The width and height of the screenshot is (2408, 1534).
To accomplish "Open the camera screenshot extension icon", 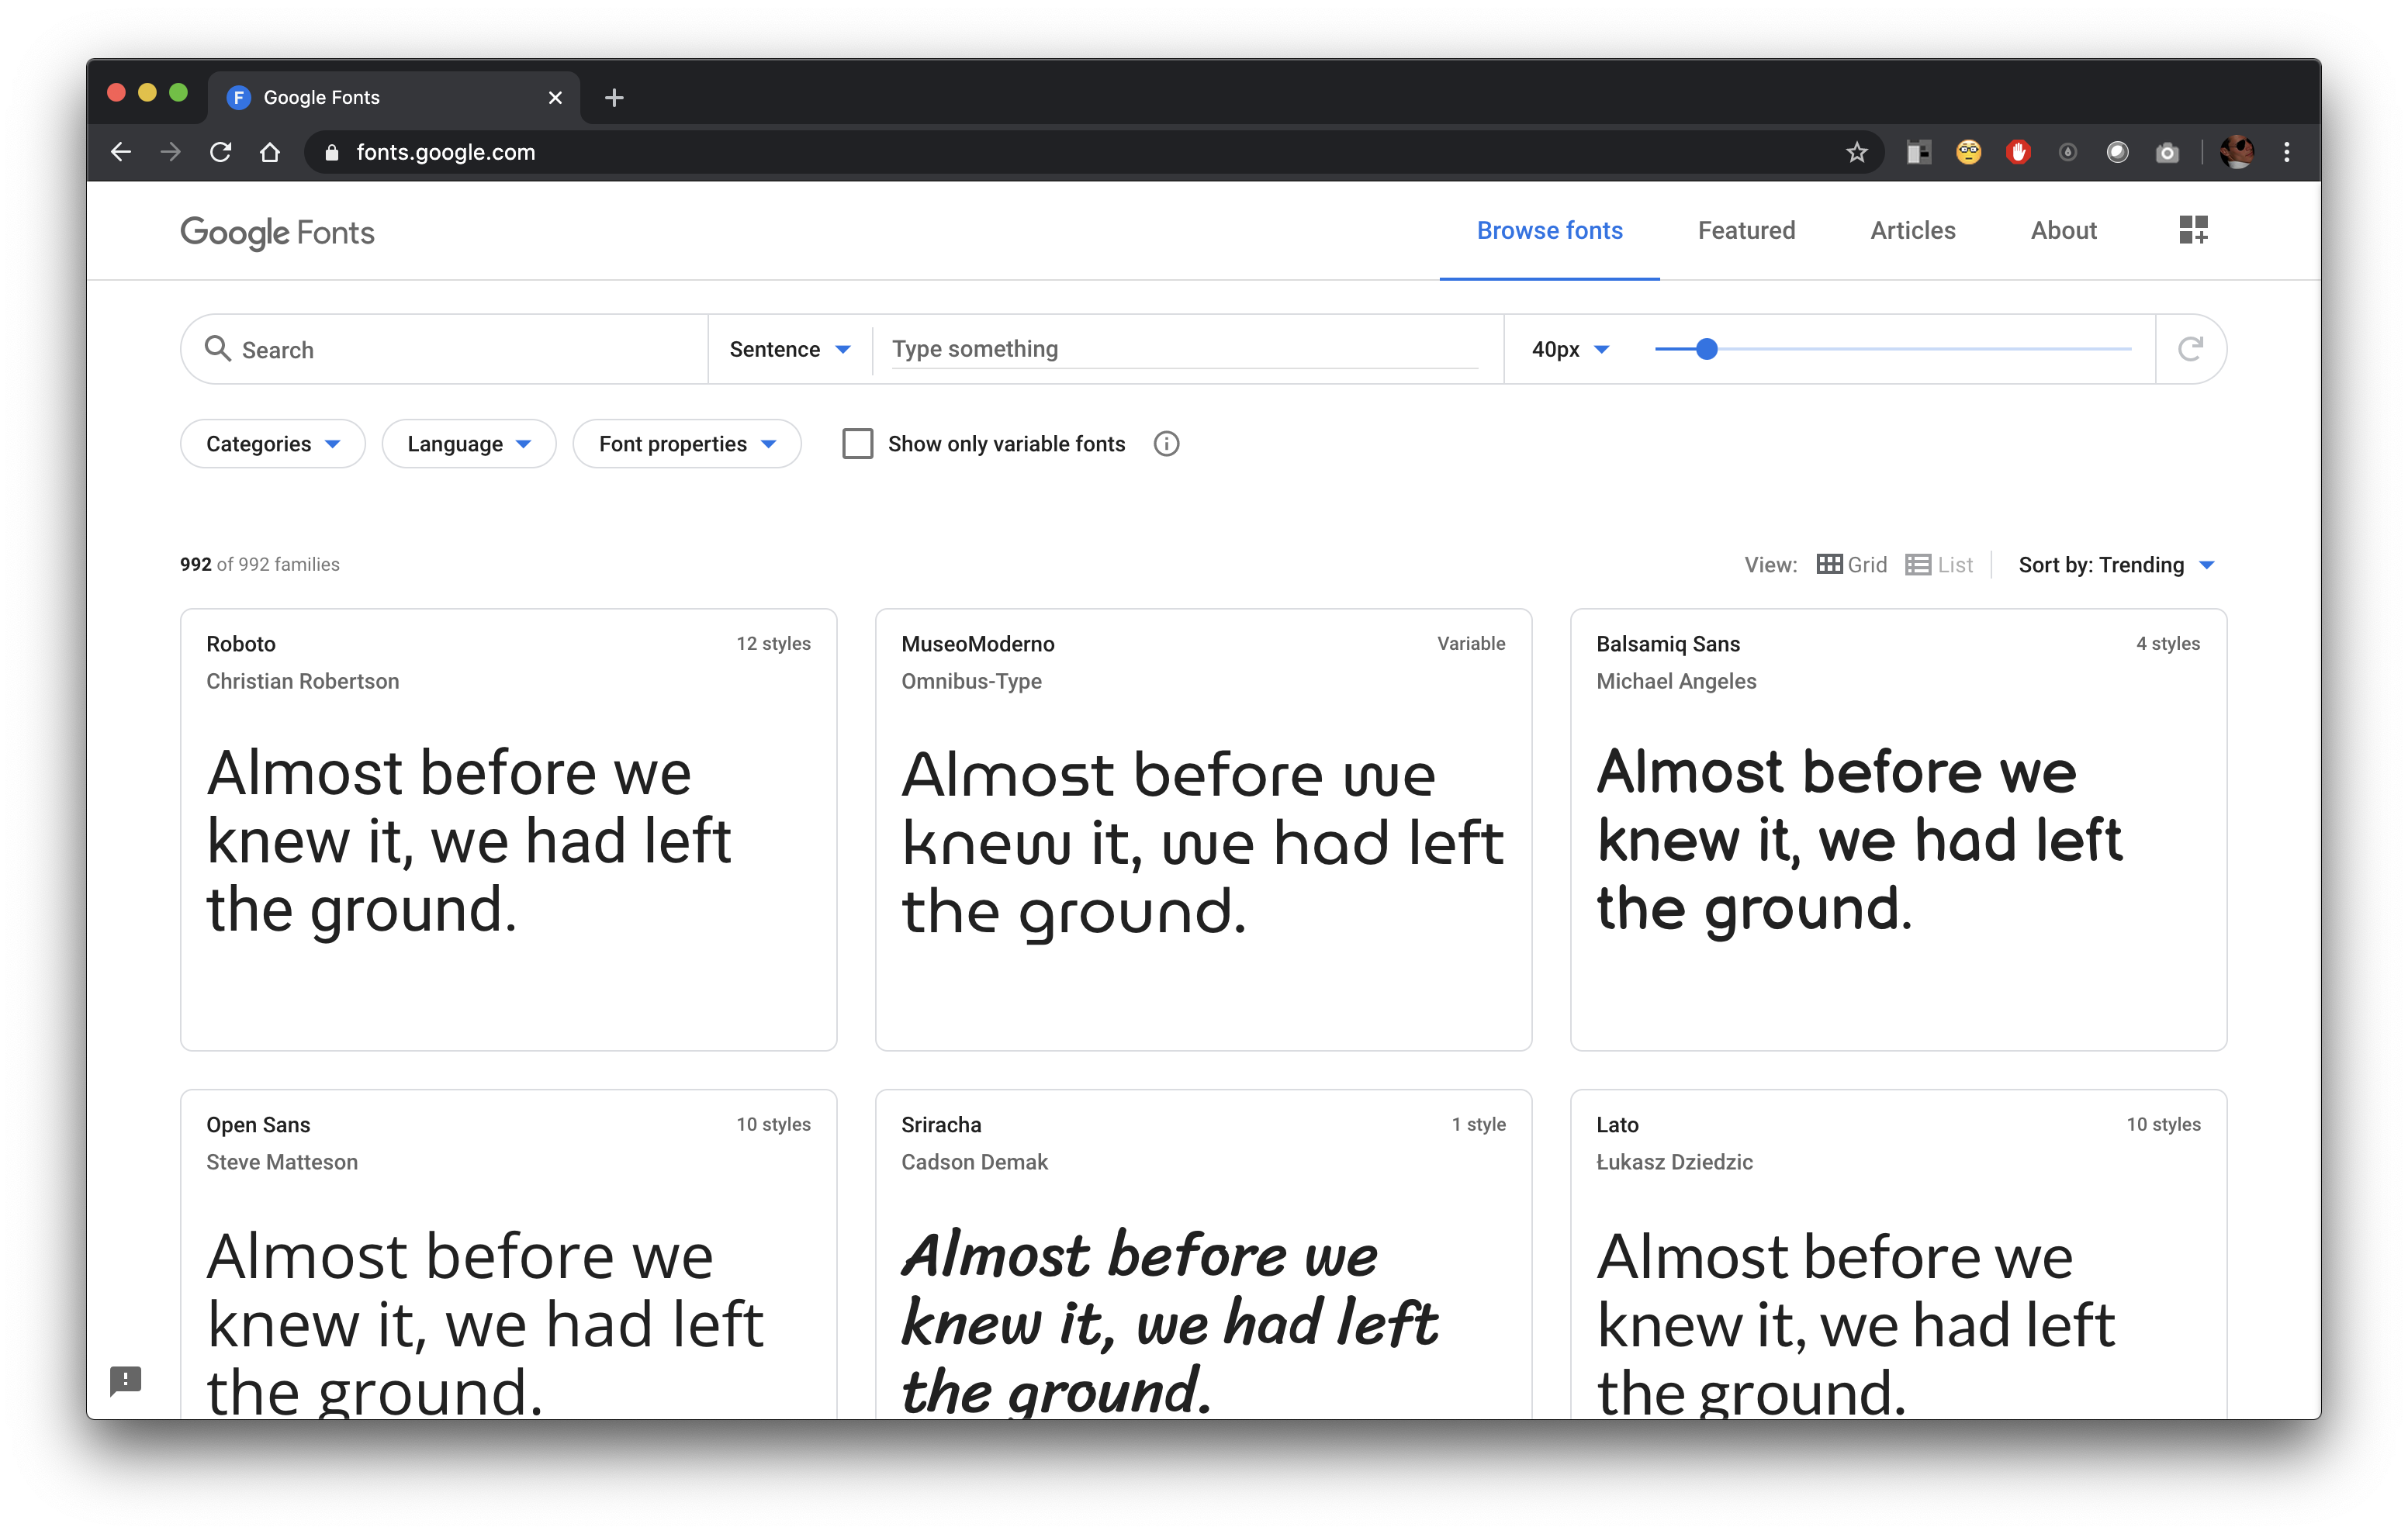I will pyautogui.click(x=2167, y=152).
